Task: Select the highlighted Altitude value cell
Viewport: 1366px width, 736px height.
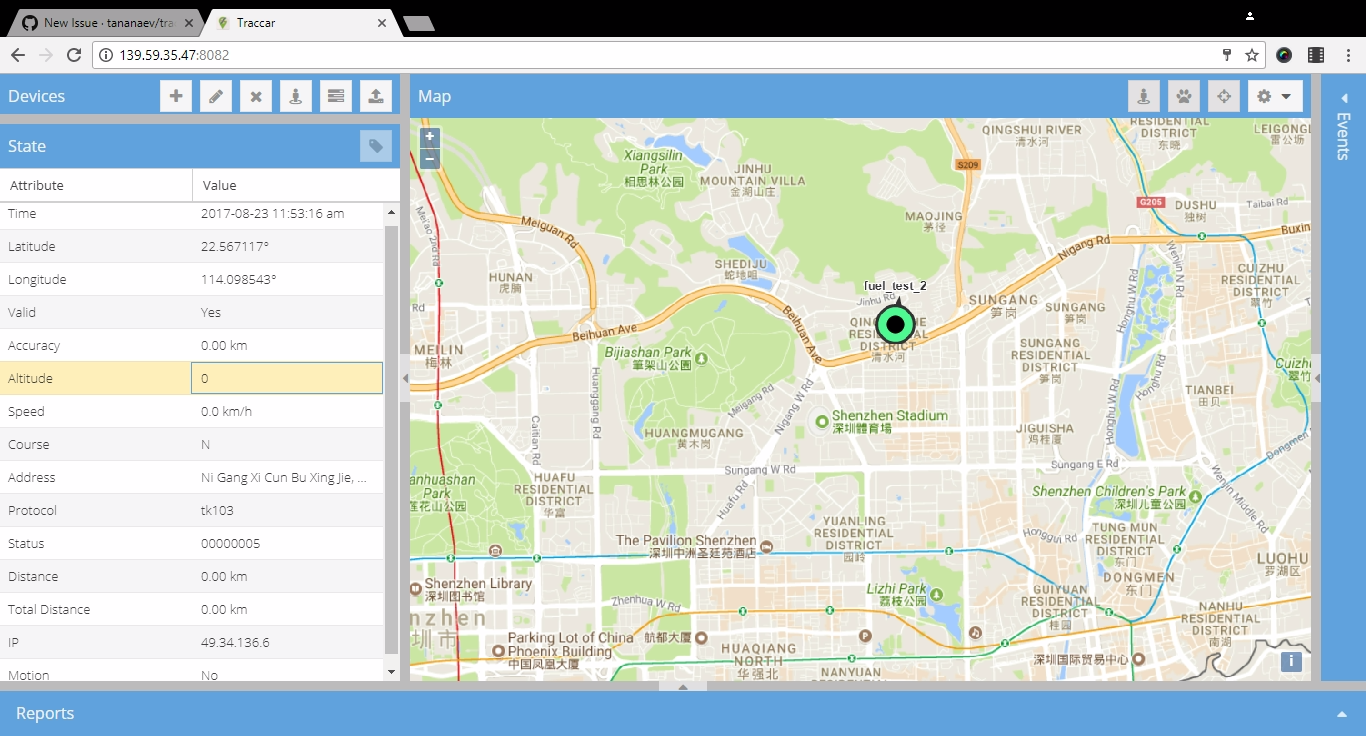Action: [287, 378]
